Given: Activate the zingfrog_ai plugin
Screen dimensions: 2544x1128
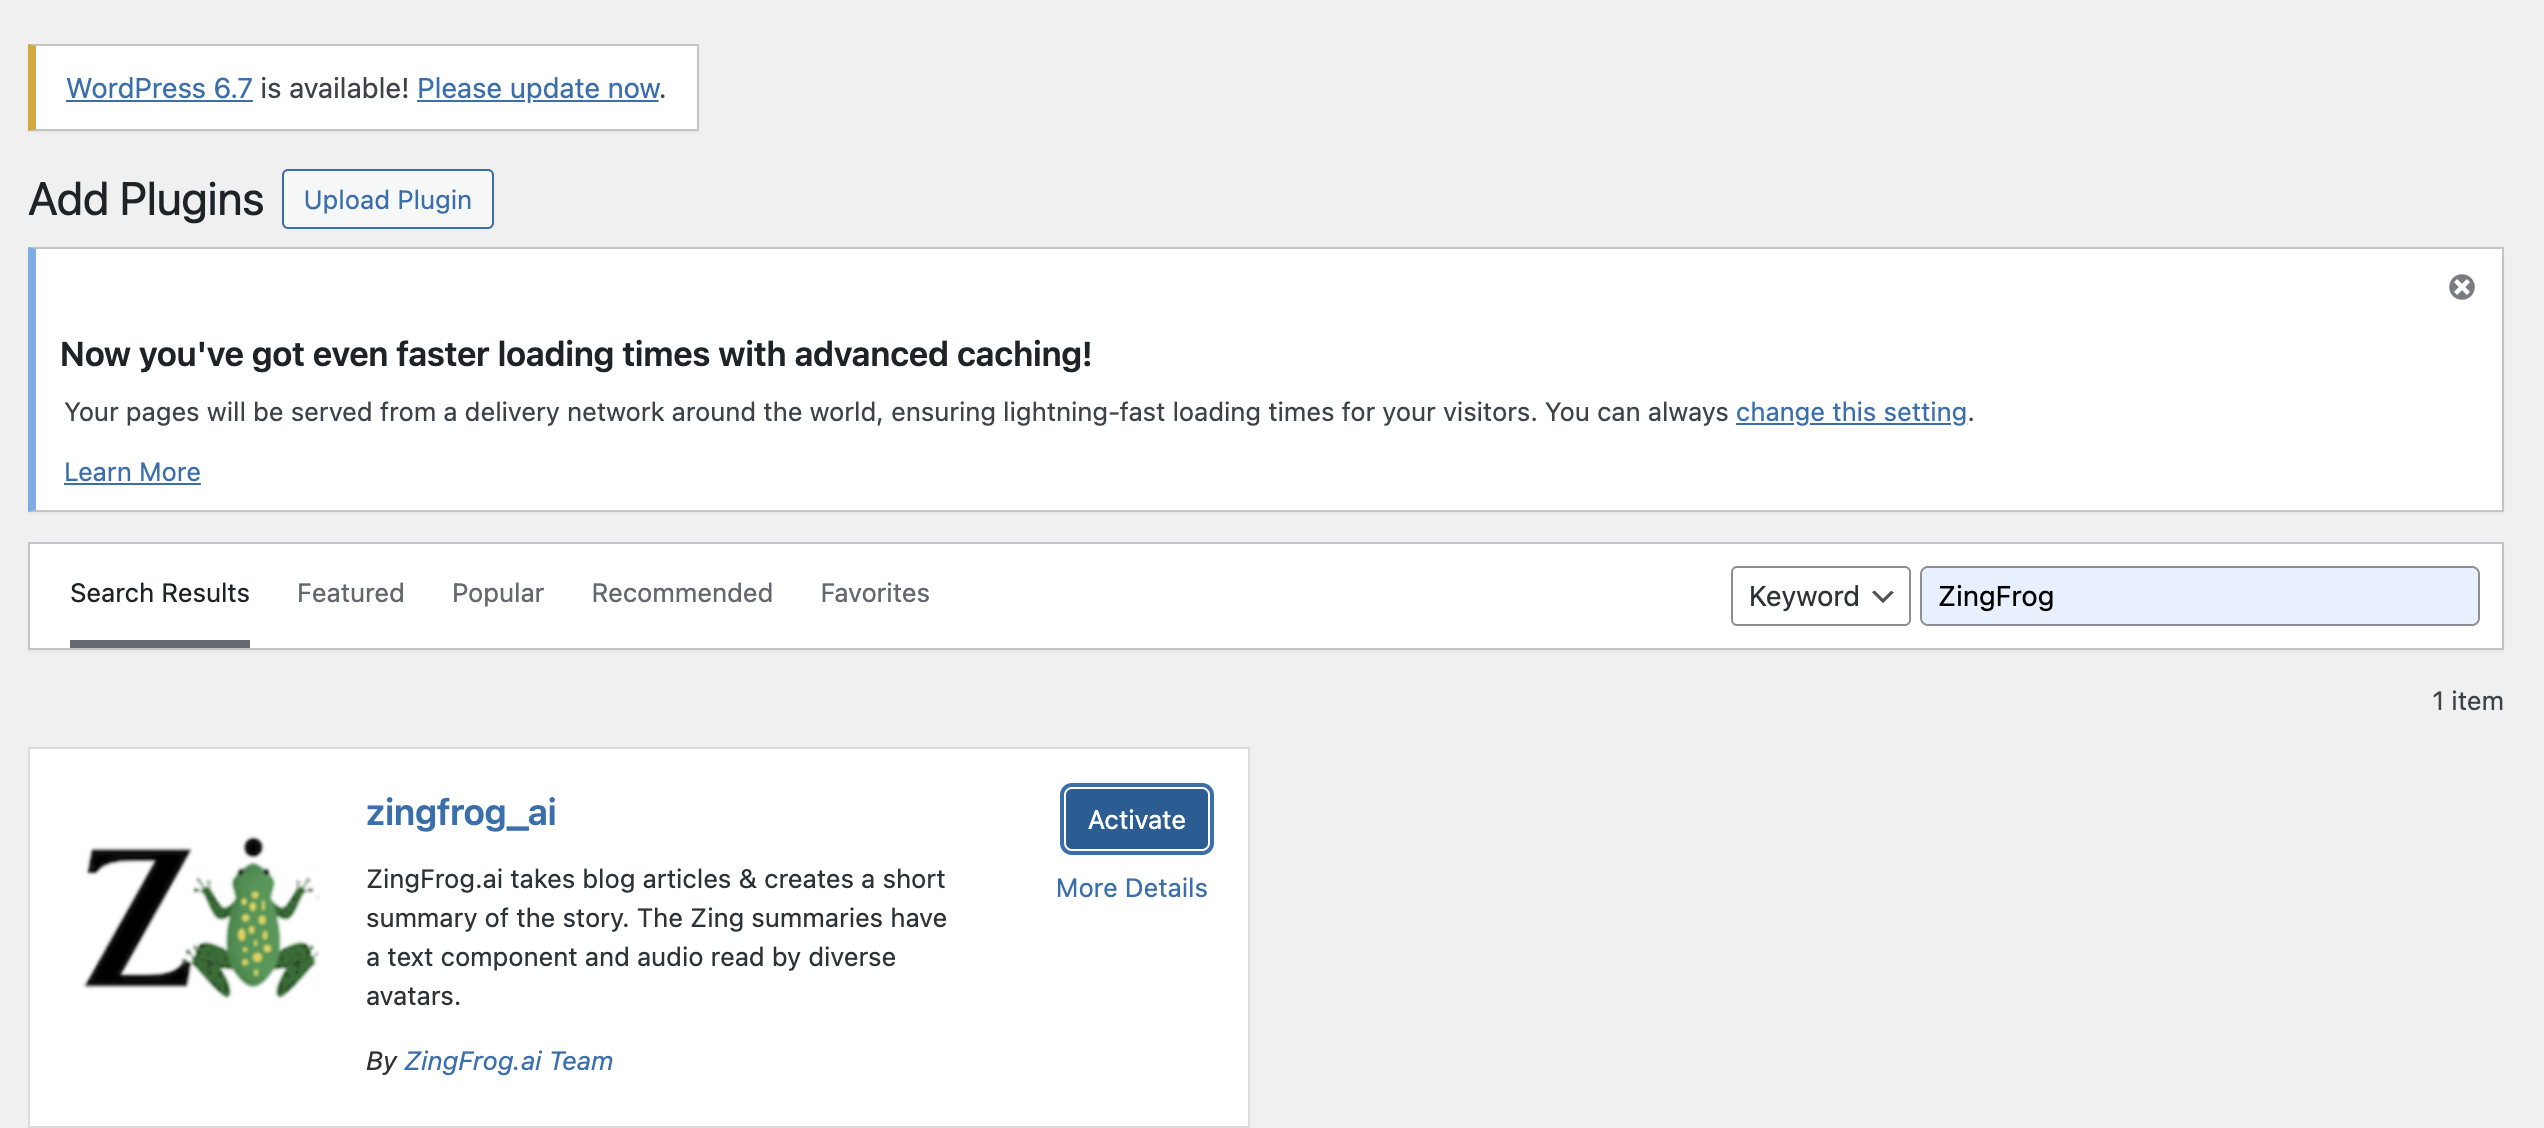Looking at the screenshot, I should [1137, 819].
